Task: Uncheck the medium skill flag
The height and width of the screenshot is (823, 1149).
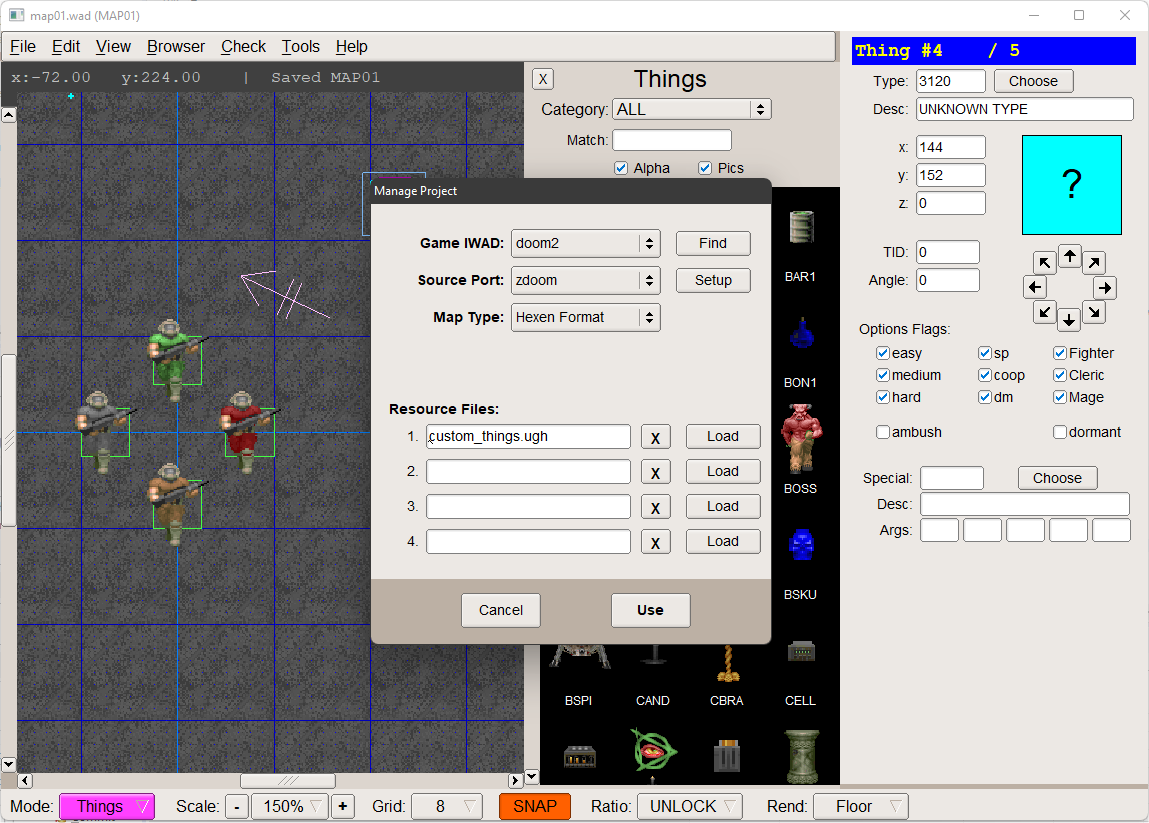Action: [x=883, y=375]
